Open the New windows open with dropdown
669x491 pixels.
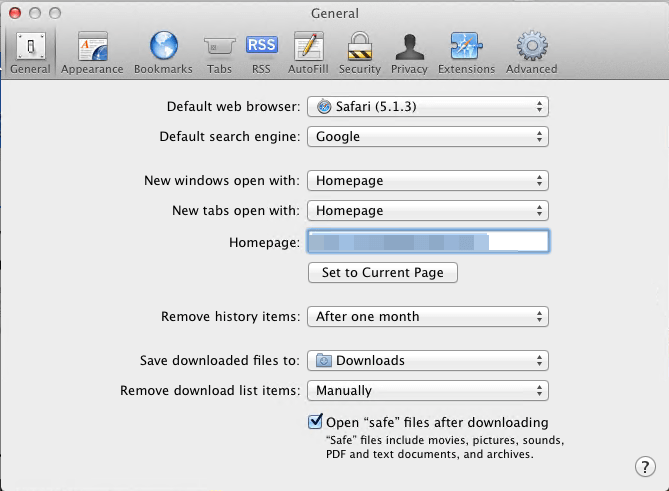(x=428, y=180)
